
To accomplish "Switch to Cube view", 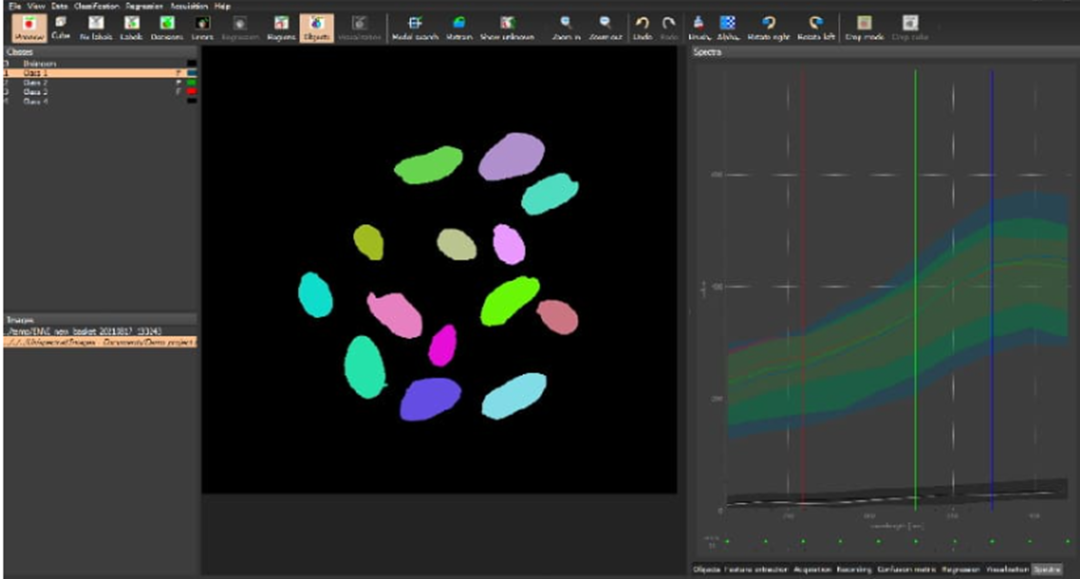I will point(60,26).
